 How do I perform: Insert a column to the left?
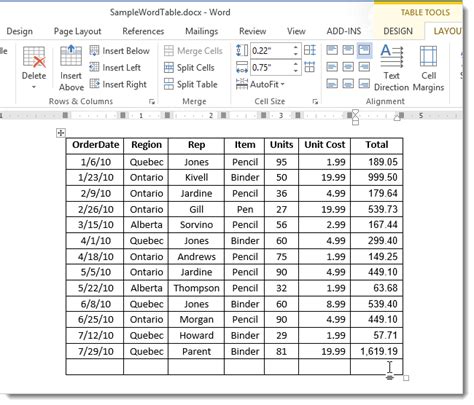coord(115,67)
